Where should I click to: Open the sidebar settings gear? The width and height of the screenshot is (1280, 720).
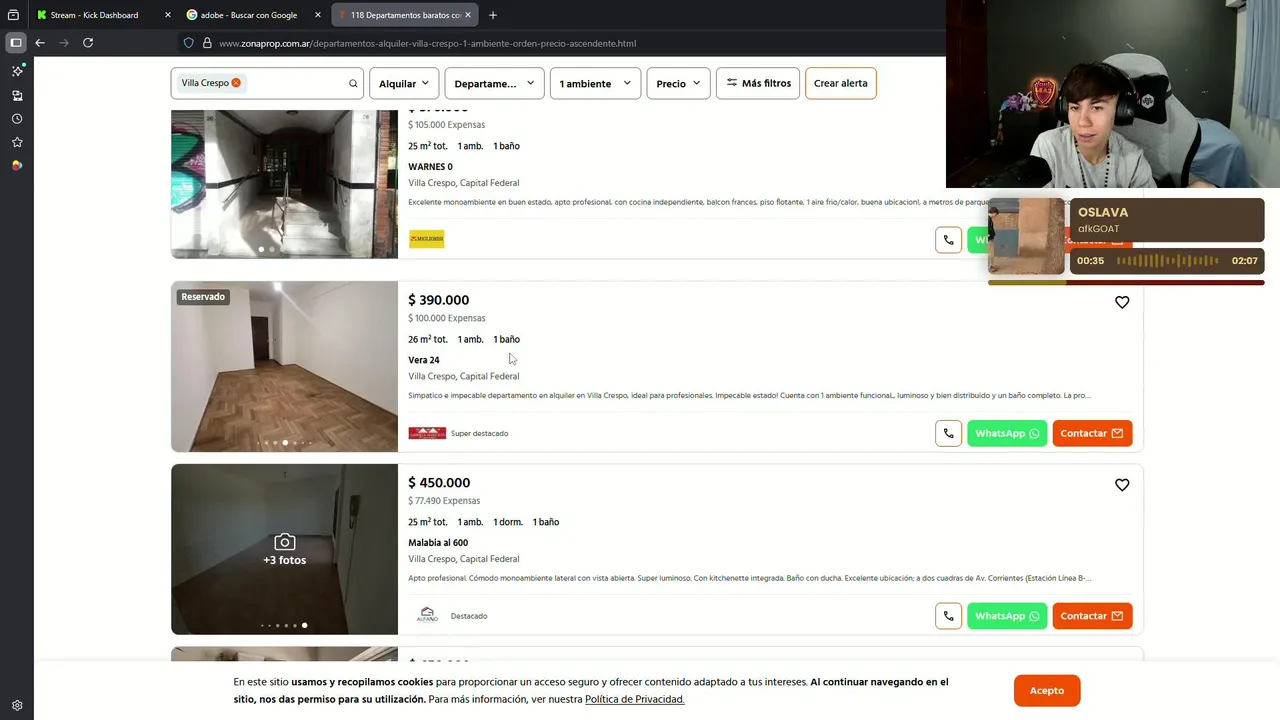17,705
